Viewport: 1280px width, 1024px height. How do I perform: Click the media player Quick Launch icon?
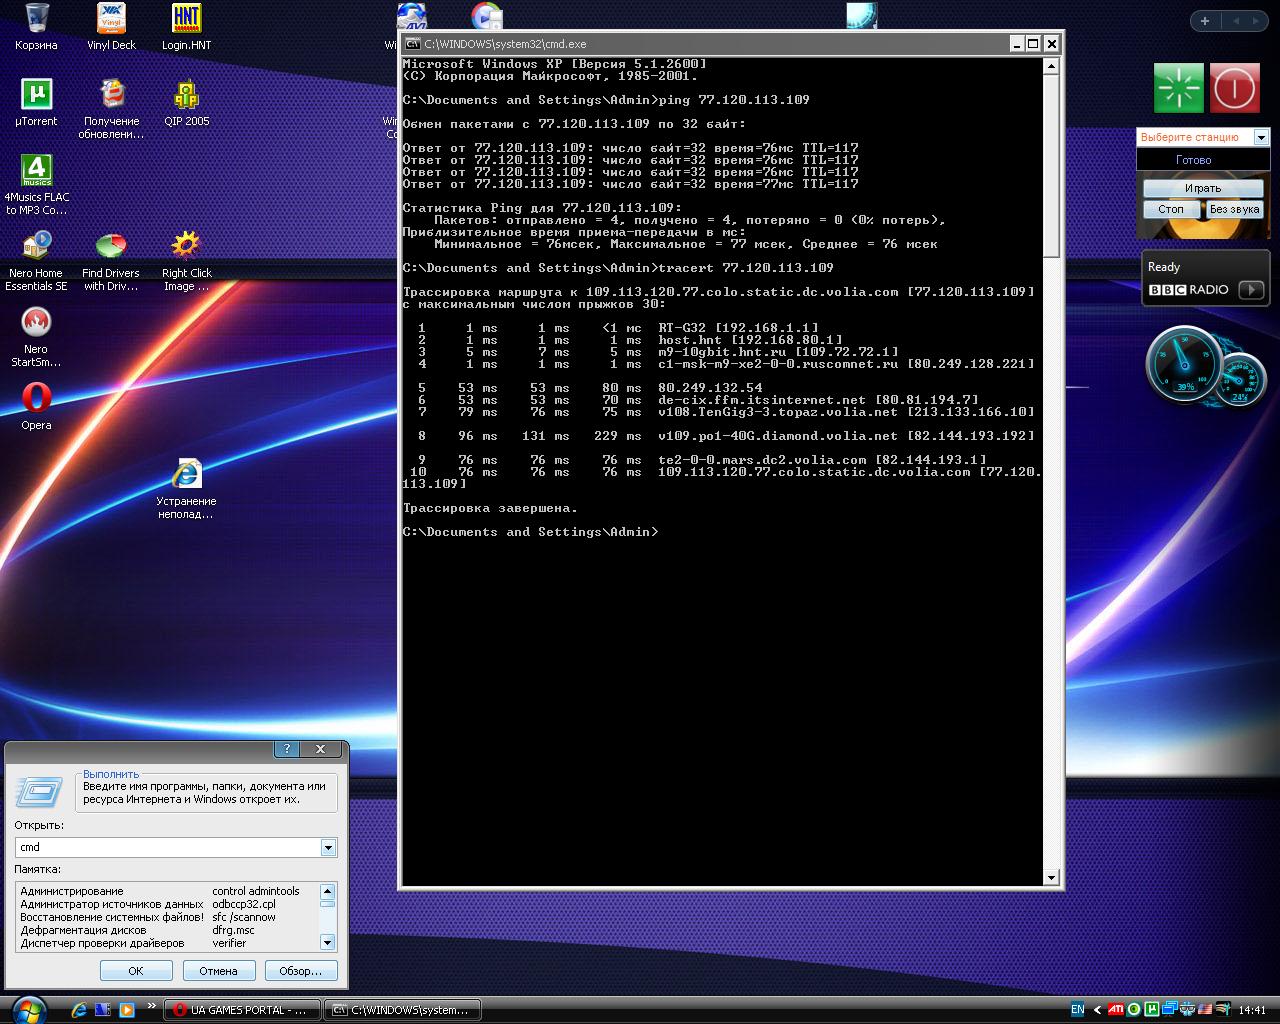pos(127,1010)
